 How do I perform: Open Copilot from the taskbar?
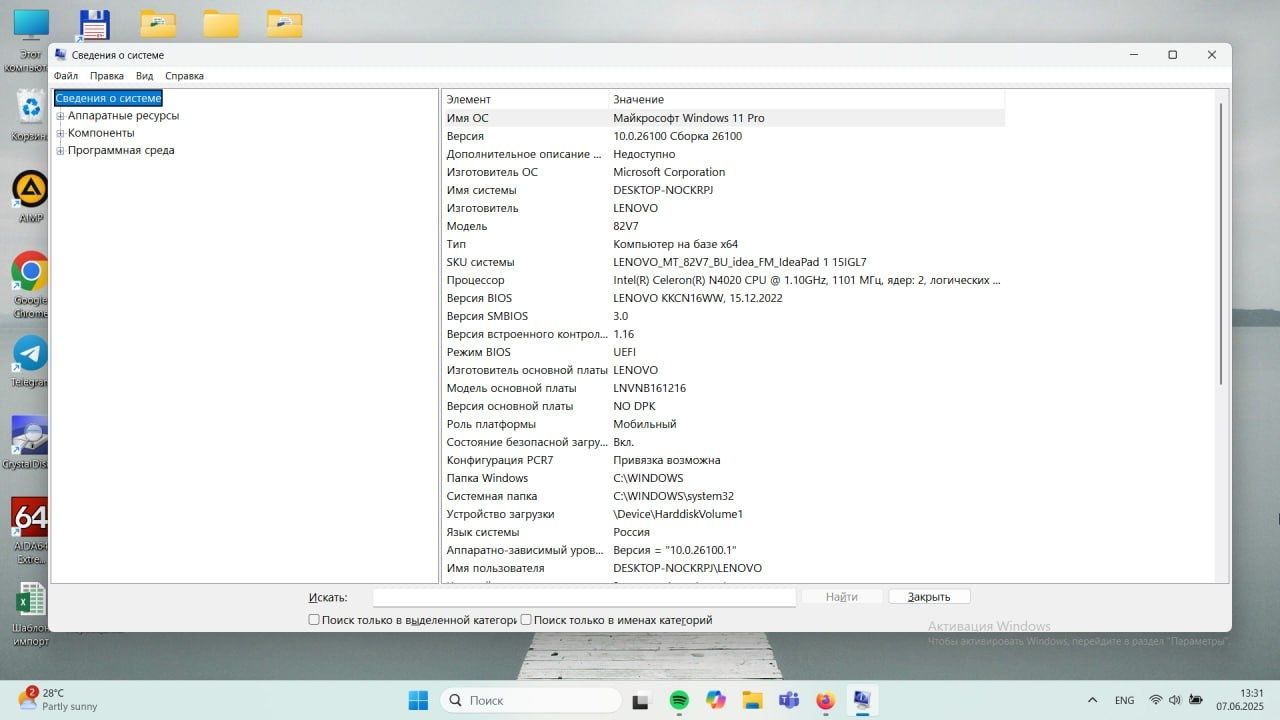pyautogui.click(x=715, y=700)
